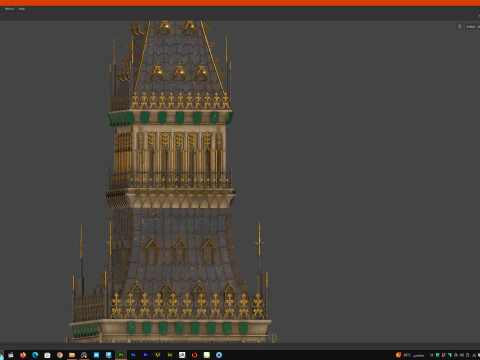480x360 pixels.
Task: Click the red circular icon on the taskbar
Action: (194, 355)
